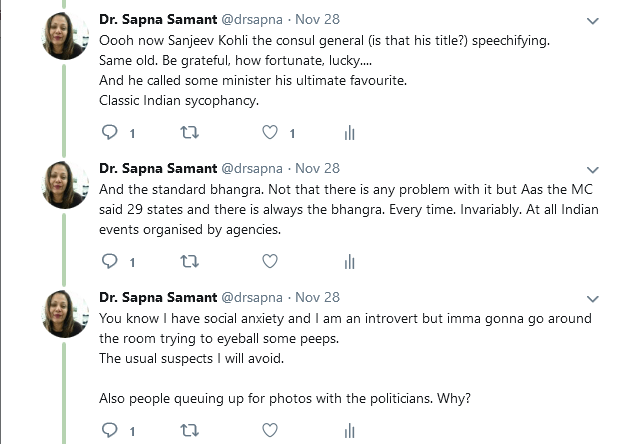Open activity stats for the bhangra tweet
Image resolution: width=640 pixels, height=444 pixels.
coord(349,262)
